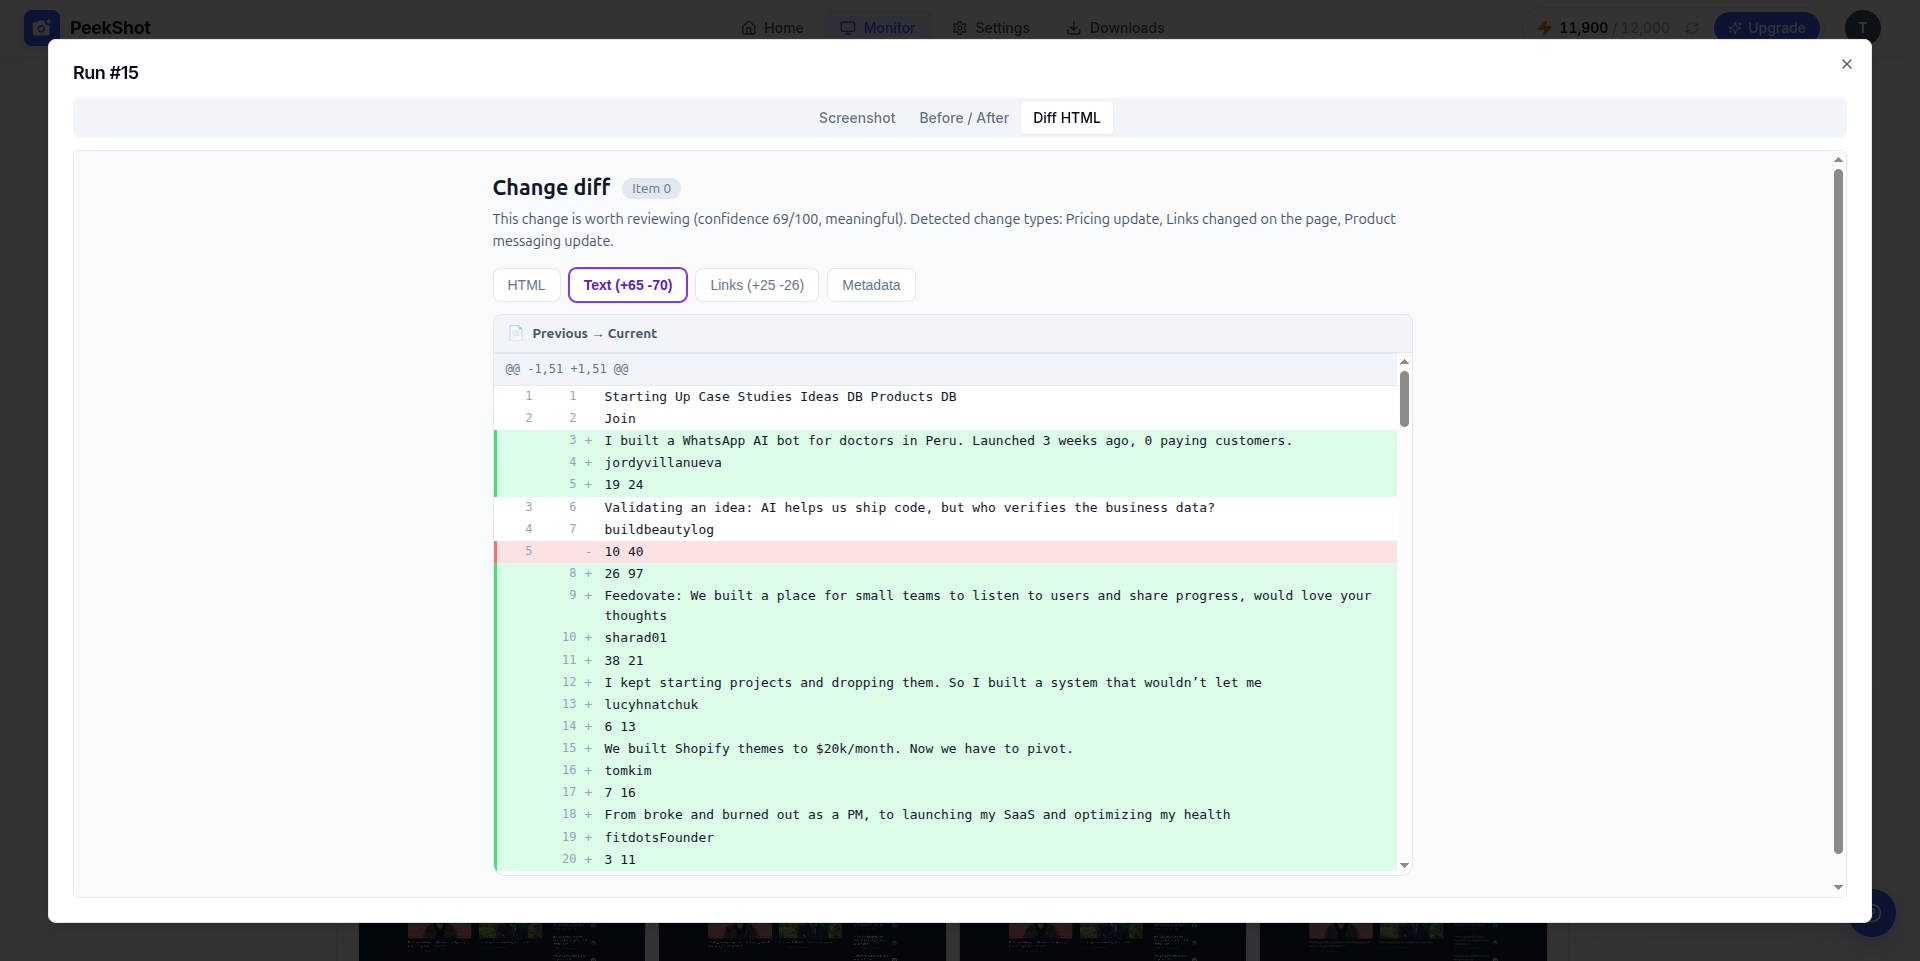Image resolution: width=1920 pixels, height=961 pixels.
Task: Select the Diff HTML tab
Action: [x=1066, y=118]
